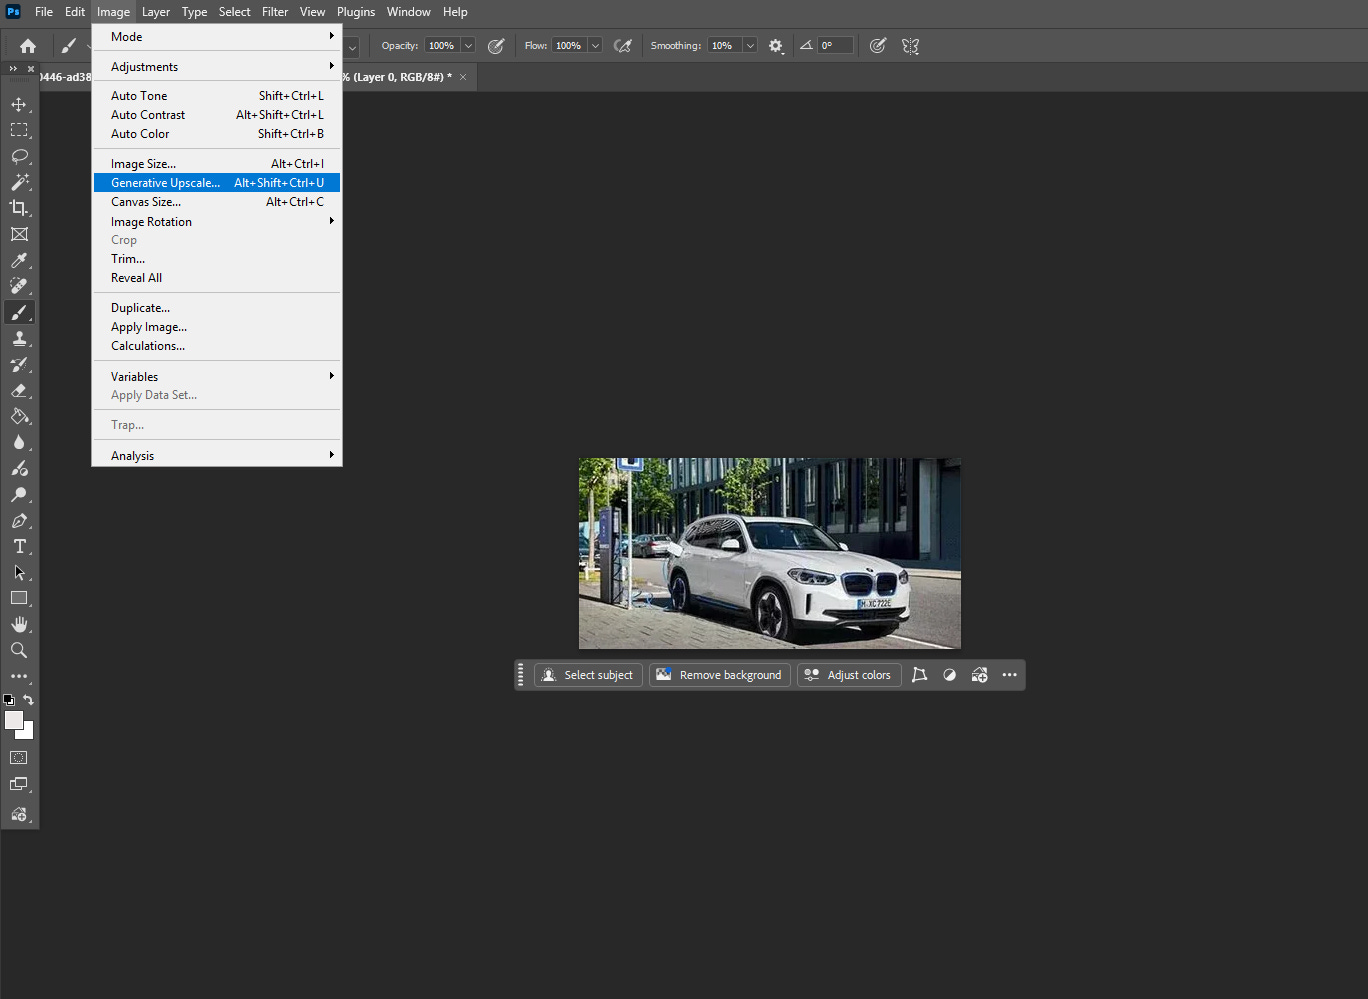Viewport: 1368px width, 999px height.
Task: Select the Clone Stamp tool
Action: point(19,339)
